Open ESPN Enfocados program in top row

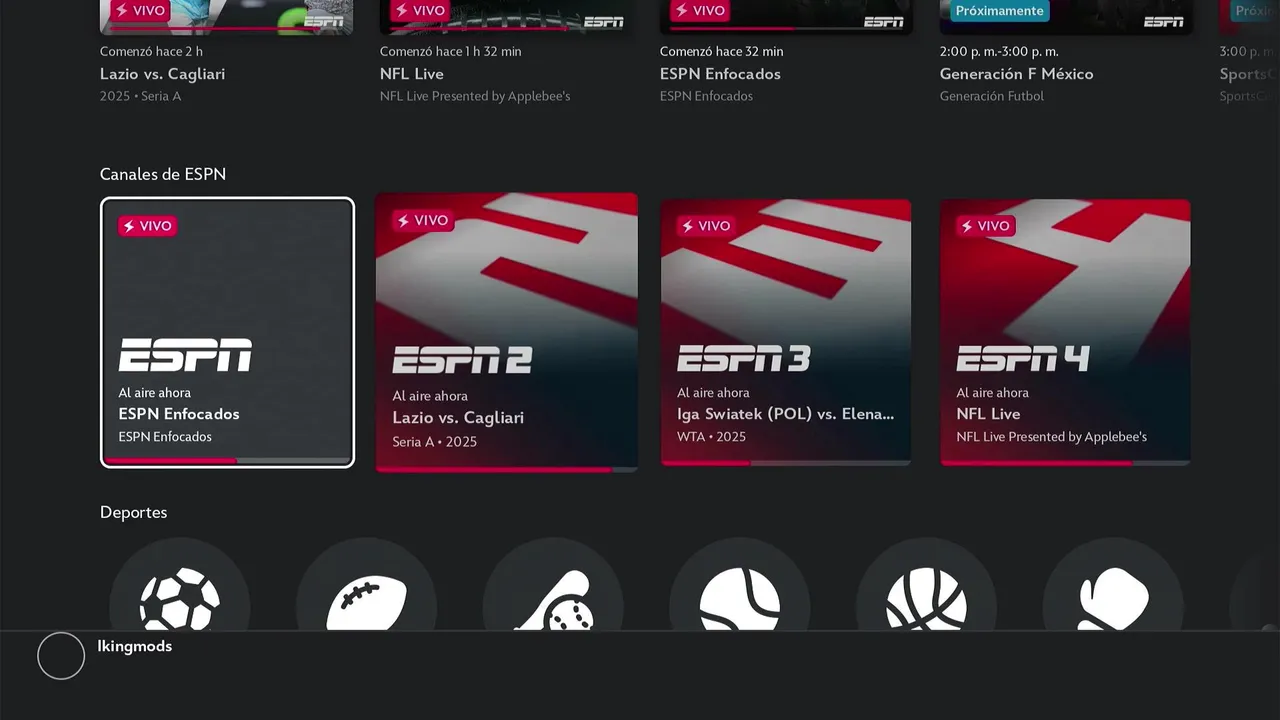pyautogui.click(x=786, y=52)
